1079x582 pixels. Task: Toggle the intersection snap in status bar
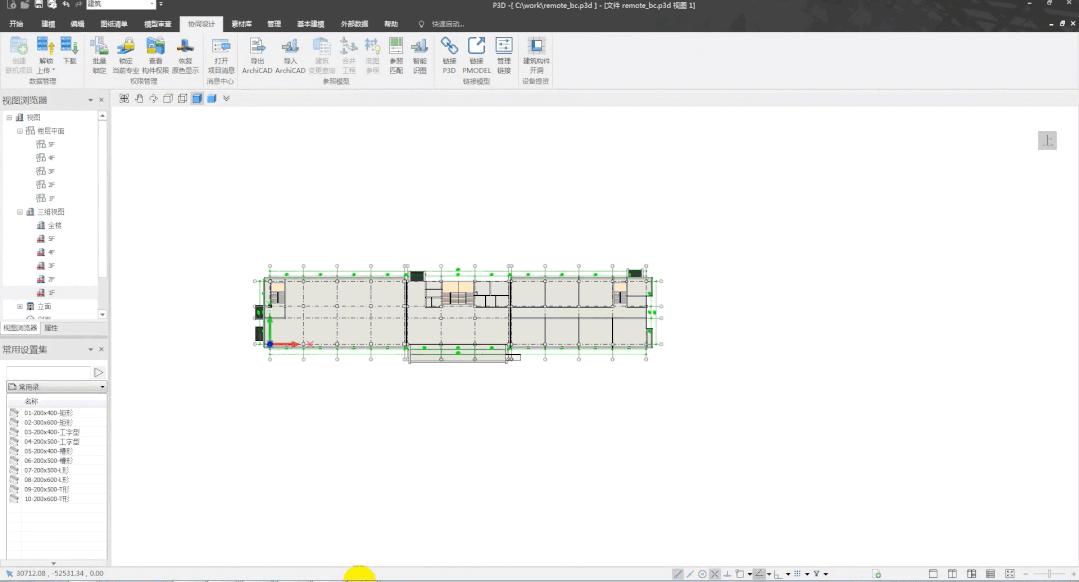pyautogui.click(x=714, y=574)
